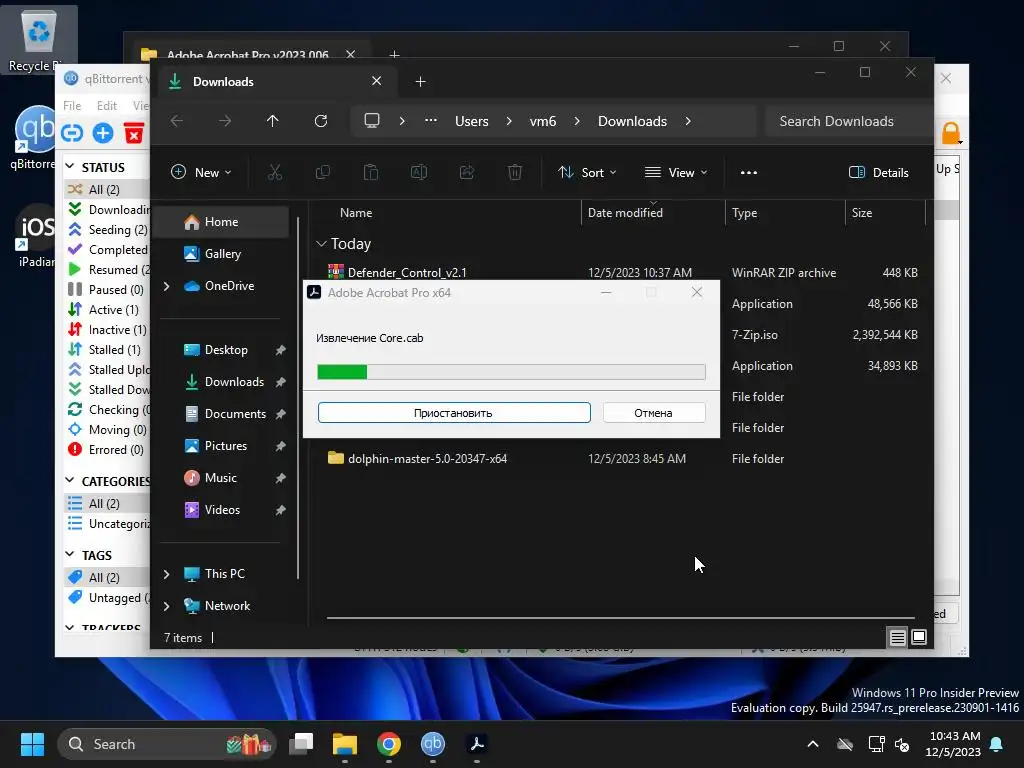Open the breadcrumb ellipsis in address bar
Screen dimensions: 1024x768
click(x=431, y=121)
